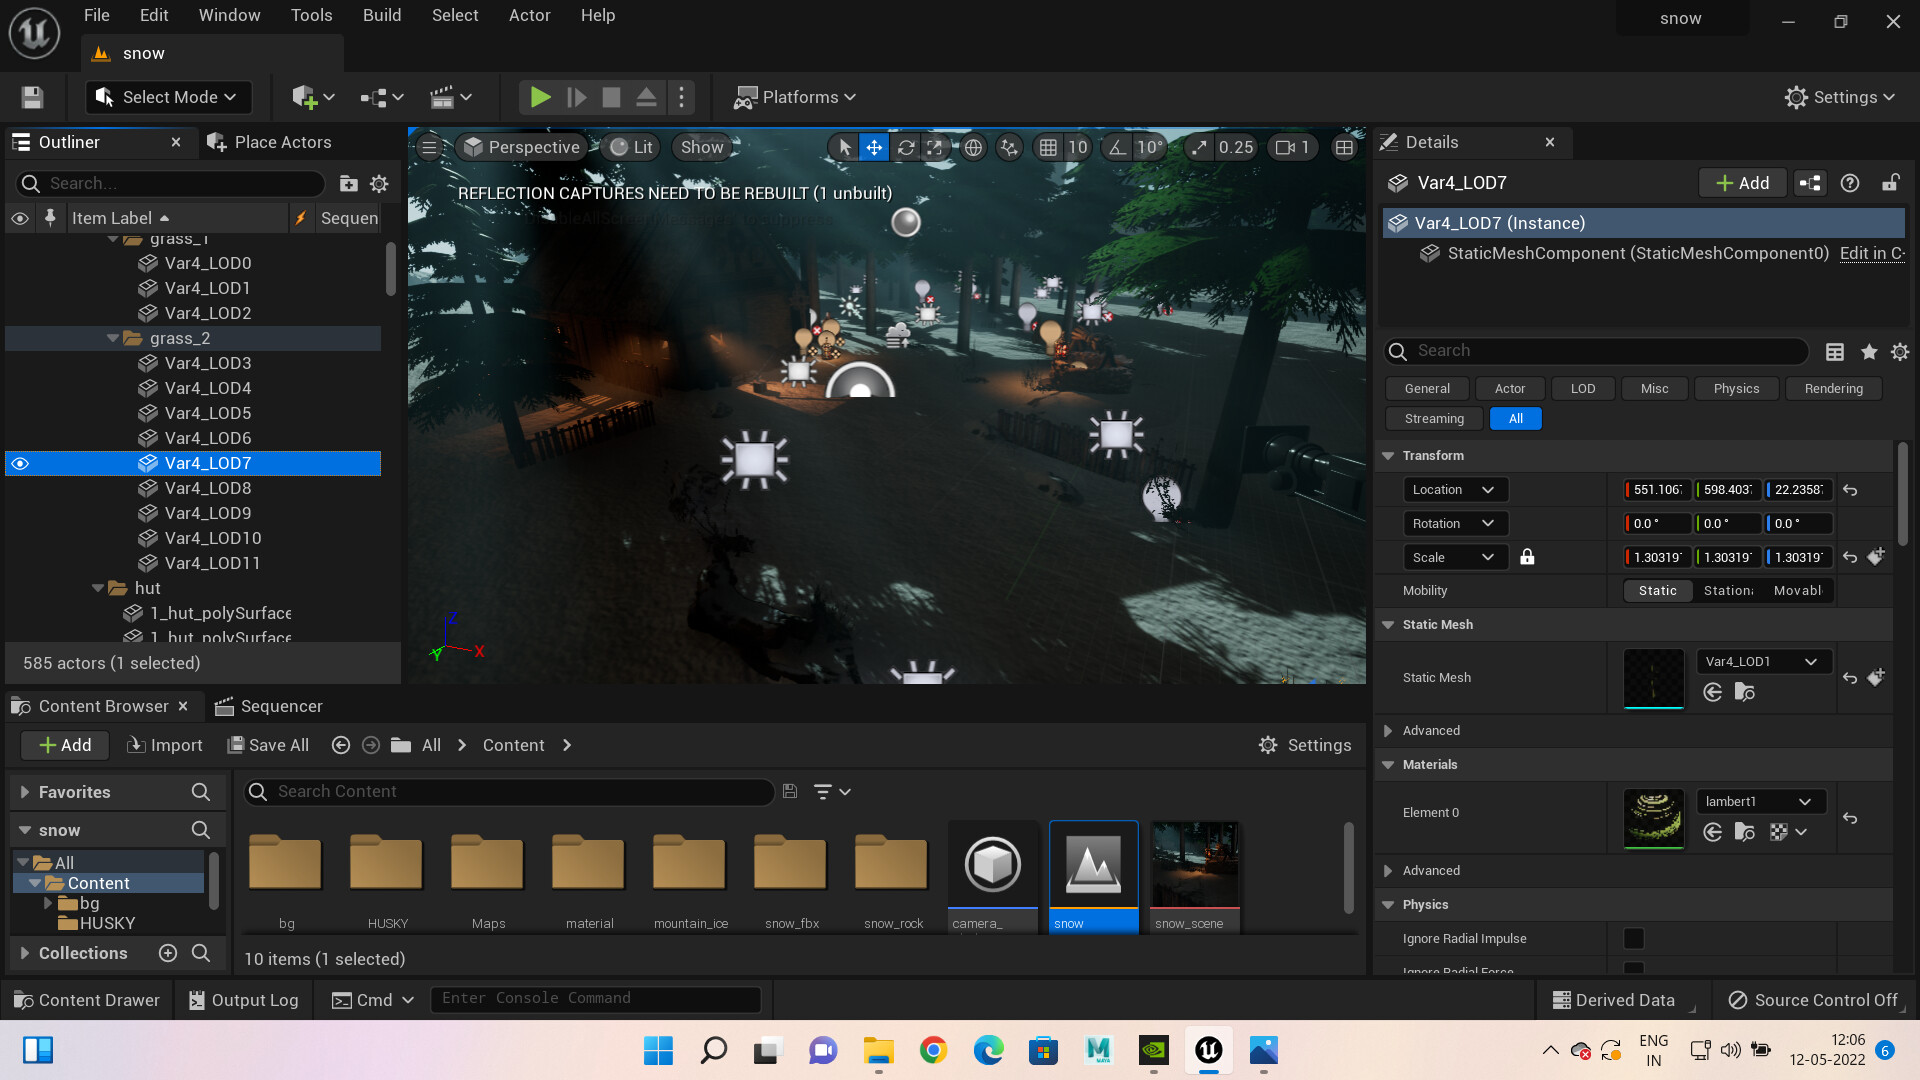Switch to the Sequencer tab
The height and width of the screenshot is (1080, 1920).
(280, 706)
